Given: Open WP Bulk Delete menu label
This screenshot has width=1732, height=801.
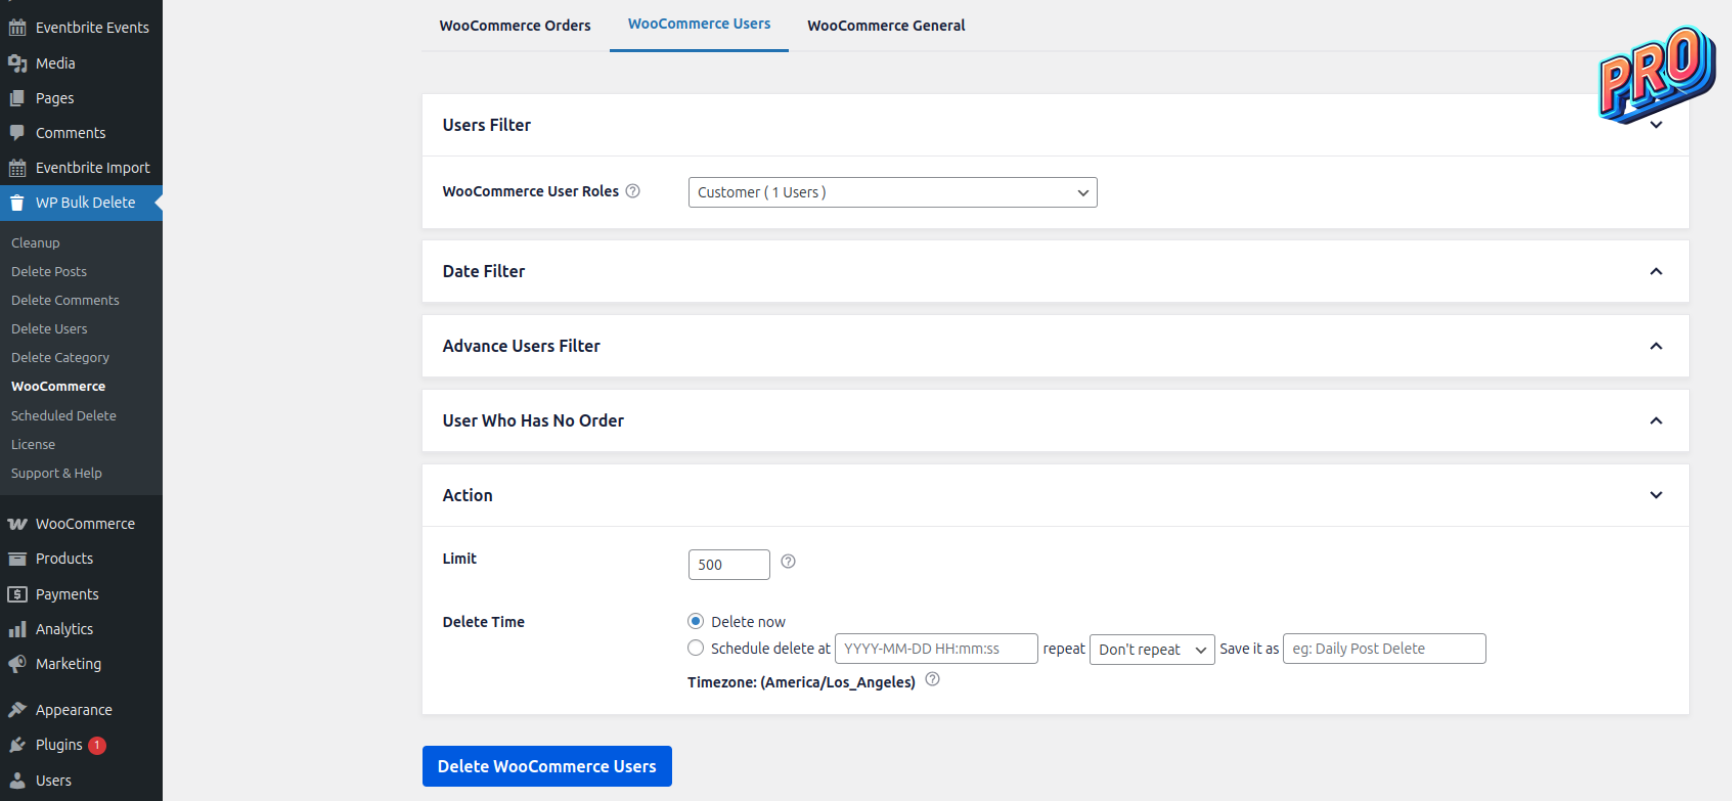Looking at the screenshot, I should [x=85, y=202].
